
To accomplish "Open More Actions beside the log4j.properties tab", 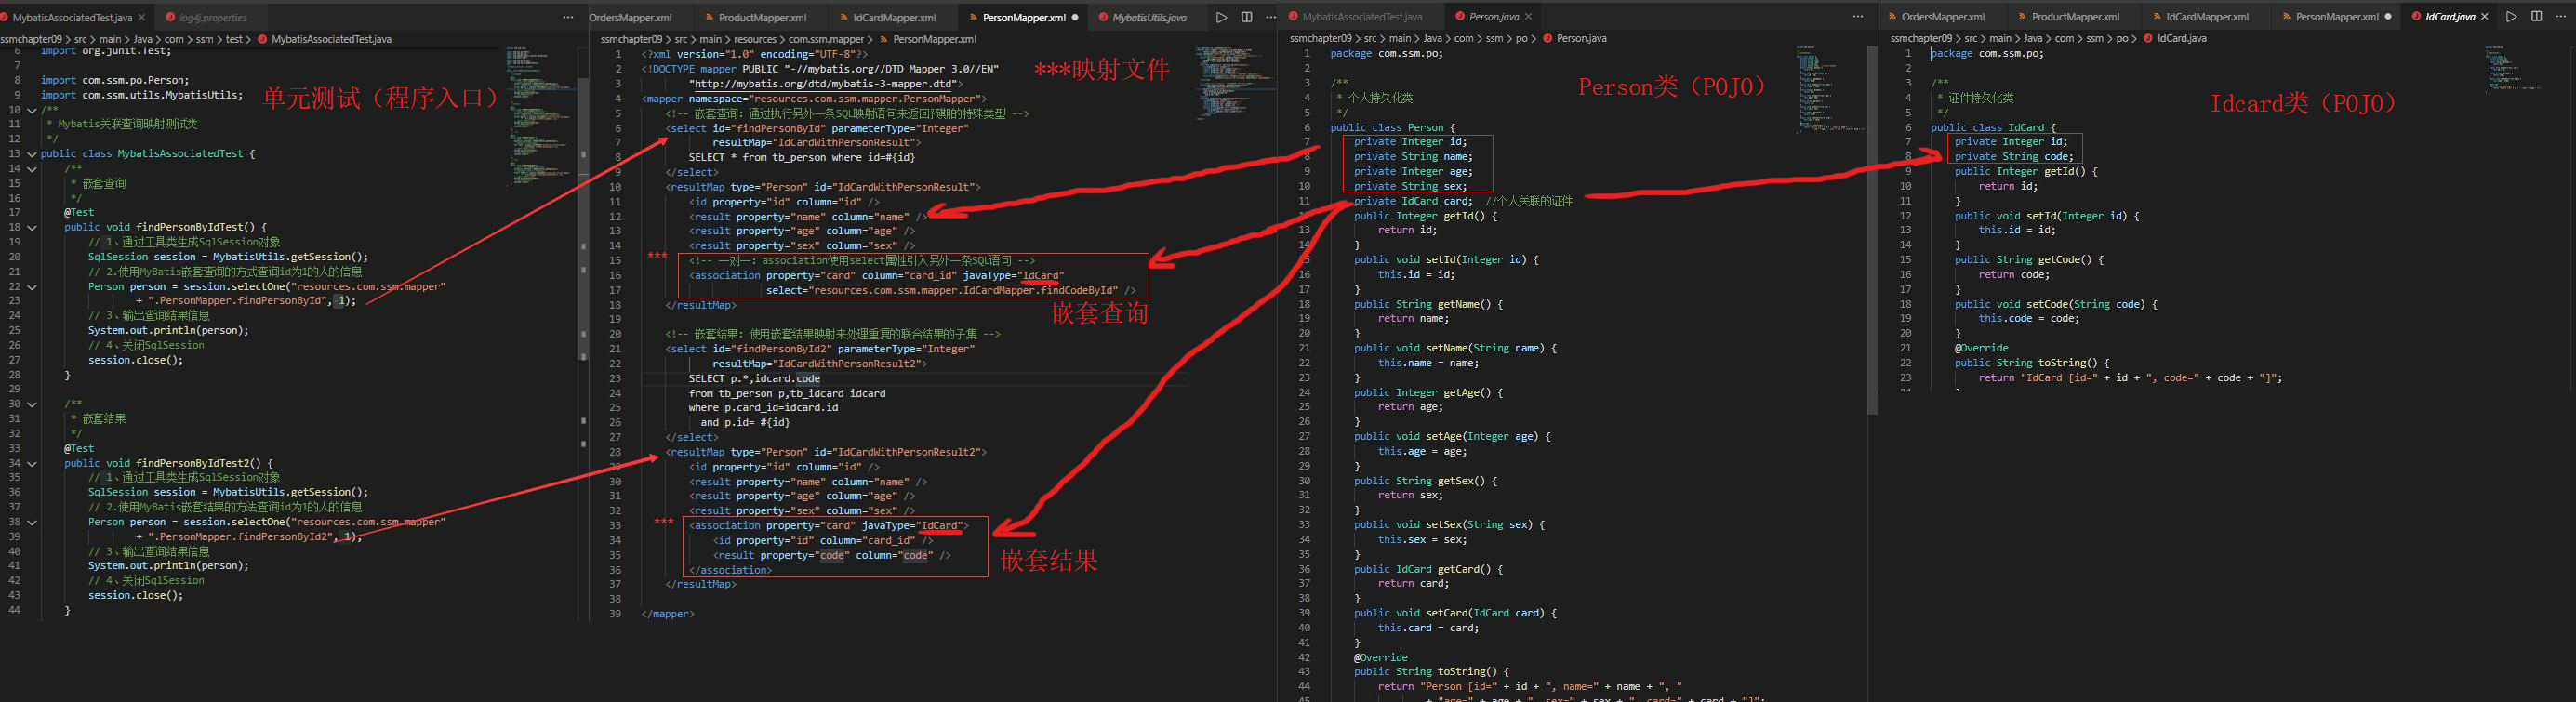I will click(568, 17).
